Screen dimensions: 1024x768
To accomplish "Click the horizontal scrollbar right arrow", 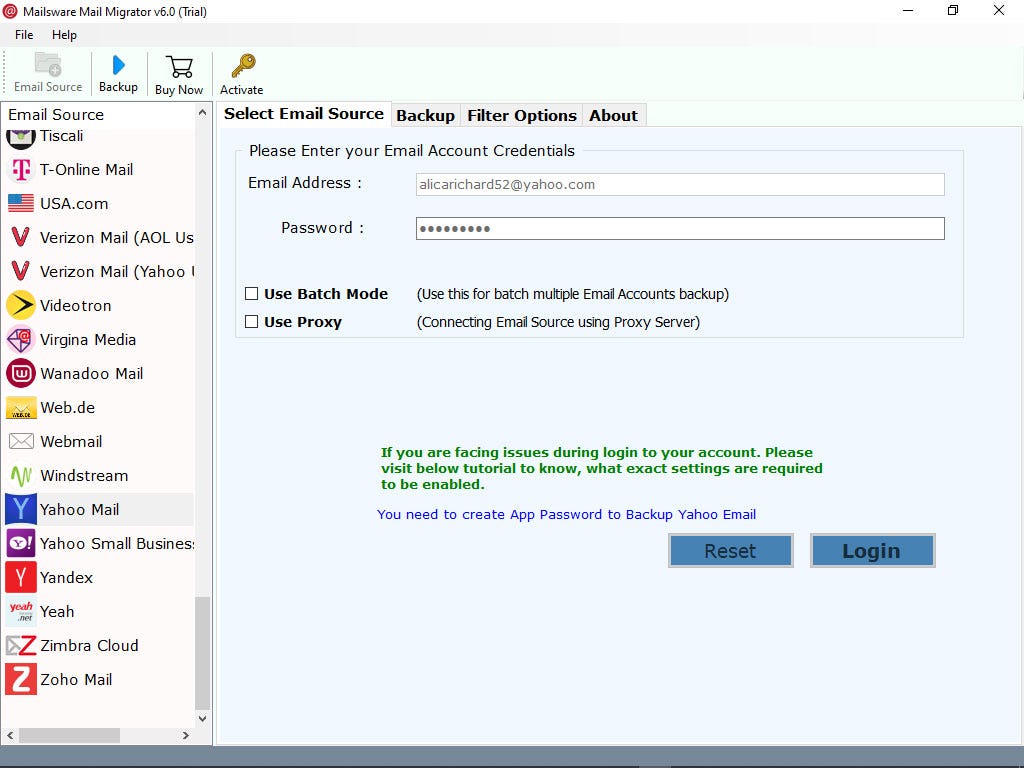I will 185,735.
